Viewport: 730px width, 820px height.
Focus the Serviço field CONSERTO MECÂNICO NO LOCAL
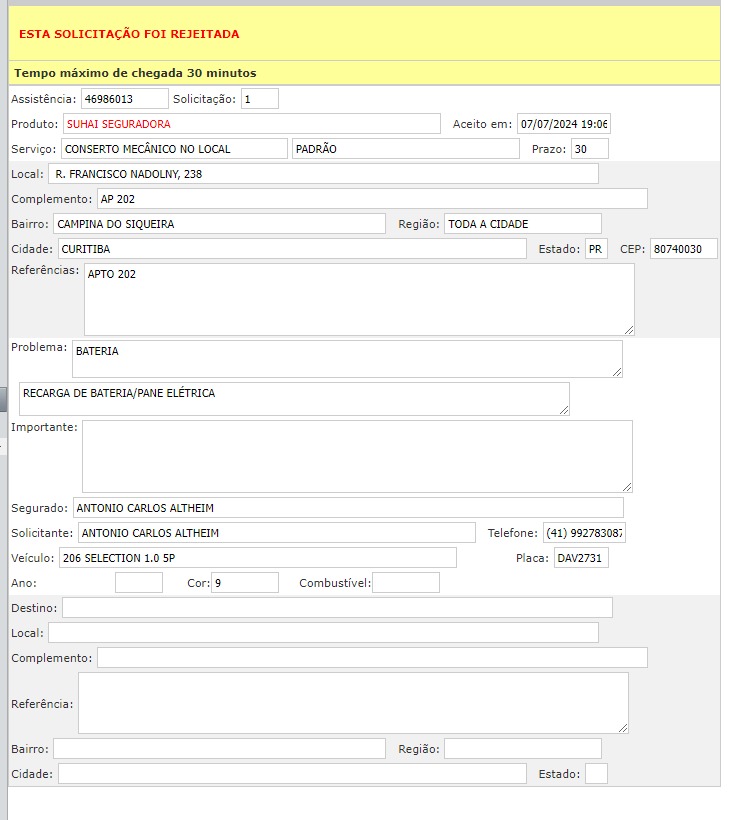click(x=174, y=149)
